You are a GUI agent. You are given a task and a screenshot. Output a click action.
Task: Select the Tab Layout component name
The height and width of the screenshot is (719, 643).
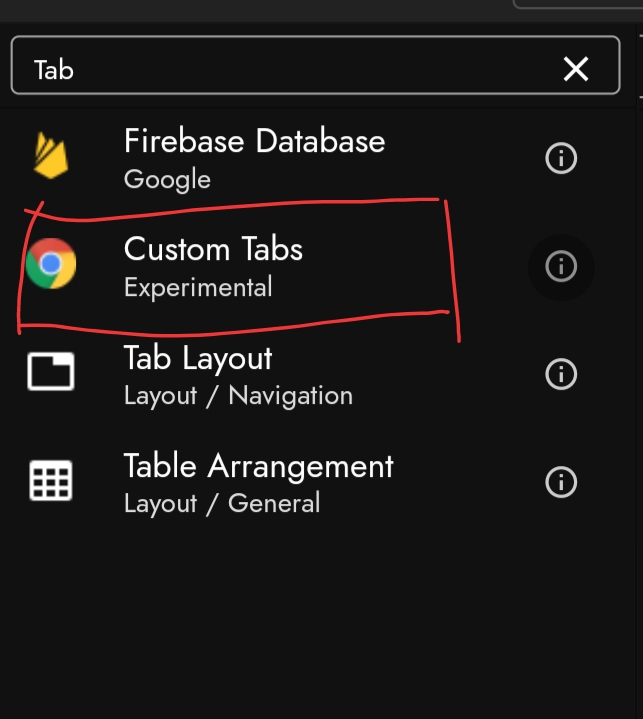pos(198,358)
